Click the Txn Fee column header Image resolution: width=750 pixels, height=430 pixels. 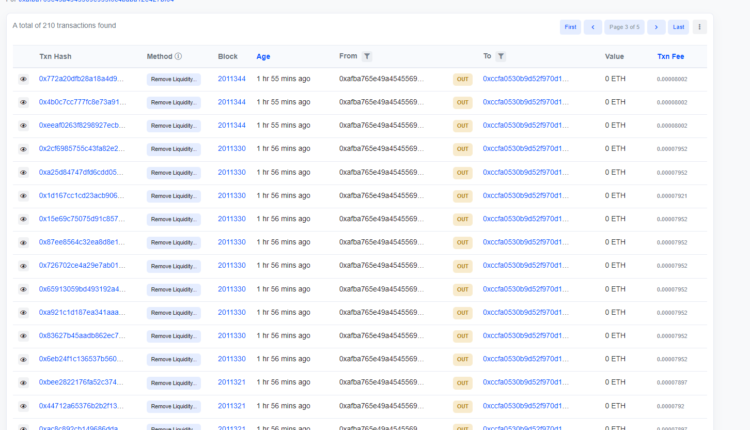(671, 57)
